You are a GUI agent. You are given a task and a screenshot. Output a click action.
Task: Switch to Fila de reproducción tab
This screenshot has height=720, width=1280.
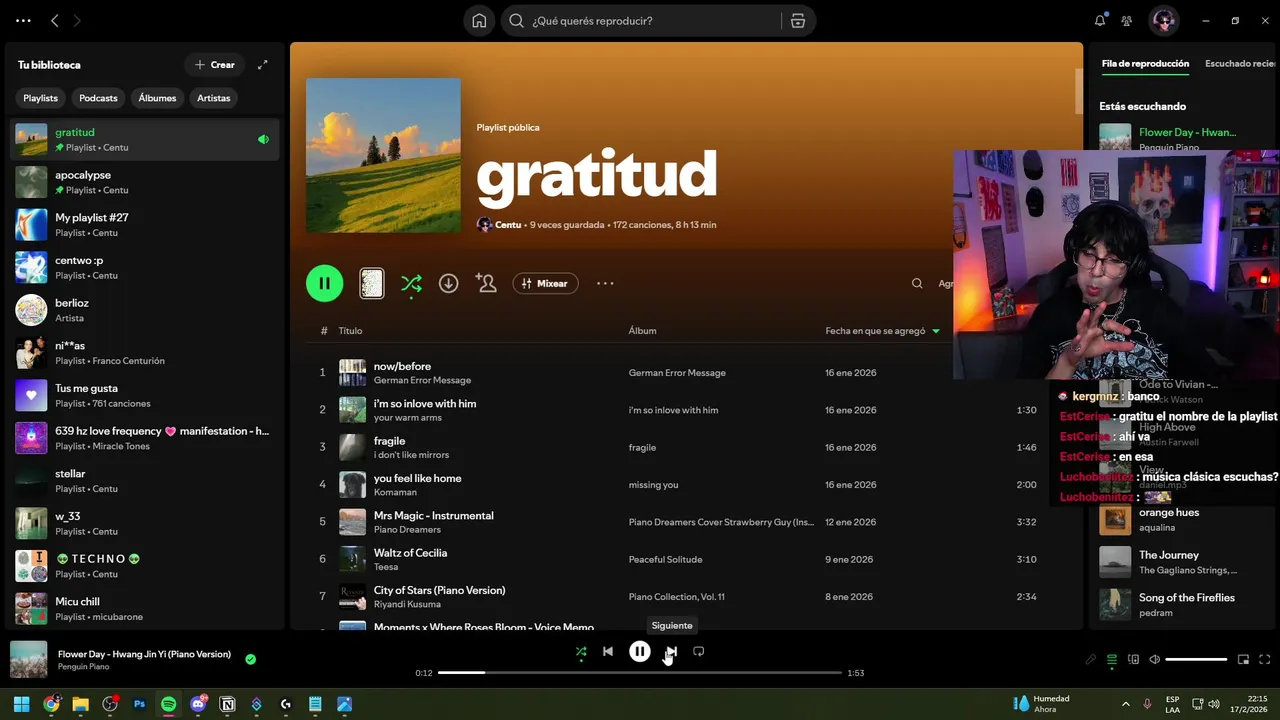pyautogui.click(x=1145, y=64)
